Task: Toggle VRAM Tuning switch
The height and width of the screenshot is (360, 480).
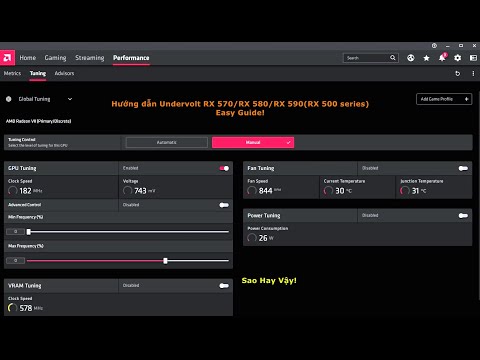Action: point(224,286)
